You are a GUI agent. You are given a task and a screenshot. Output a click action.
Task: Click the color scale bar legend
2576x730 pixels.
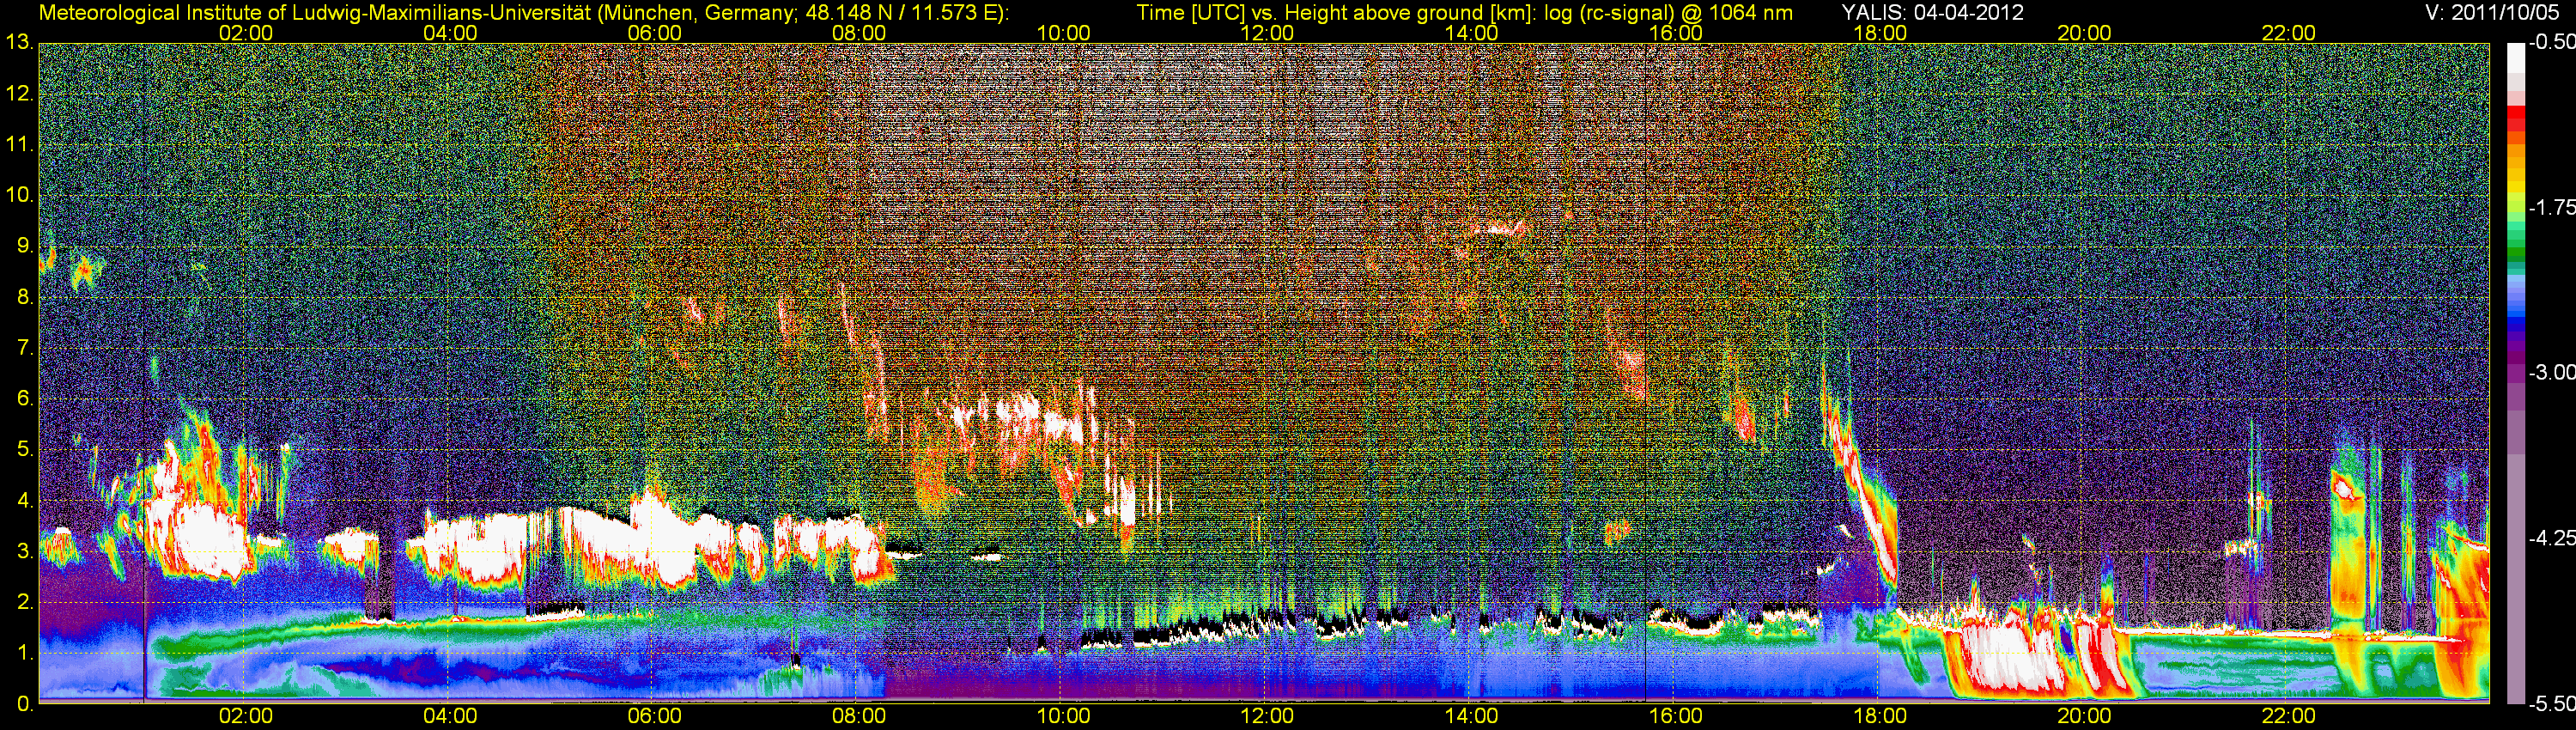pos(2515,373)
